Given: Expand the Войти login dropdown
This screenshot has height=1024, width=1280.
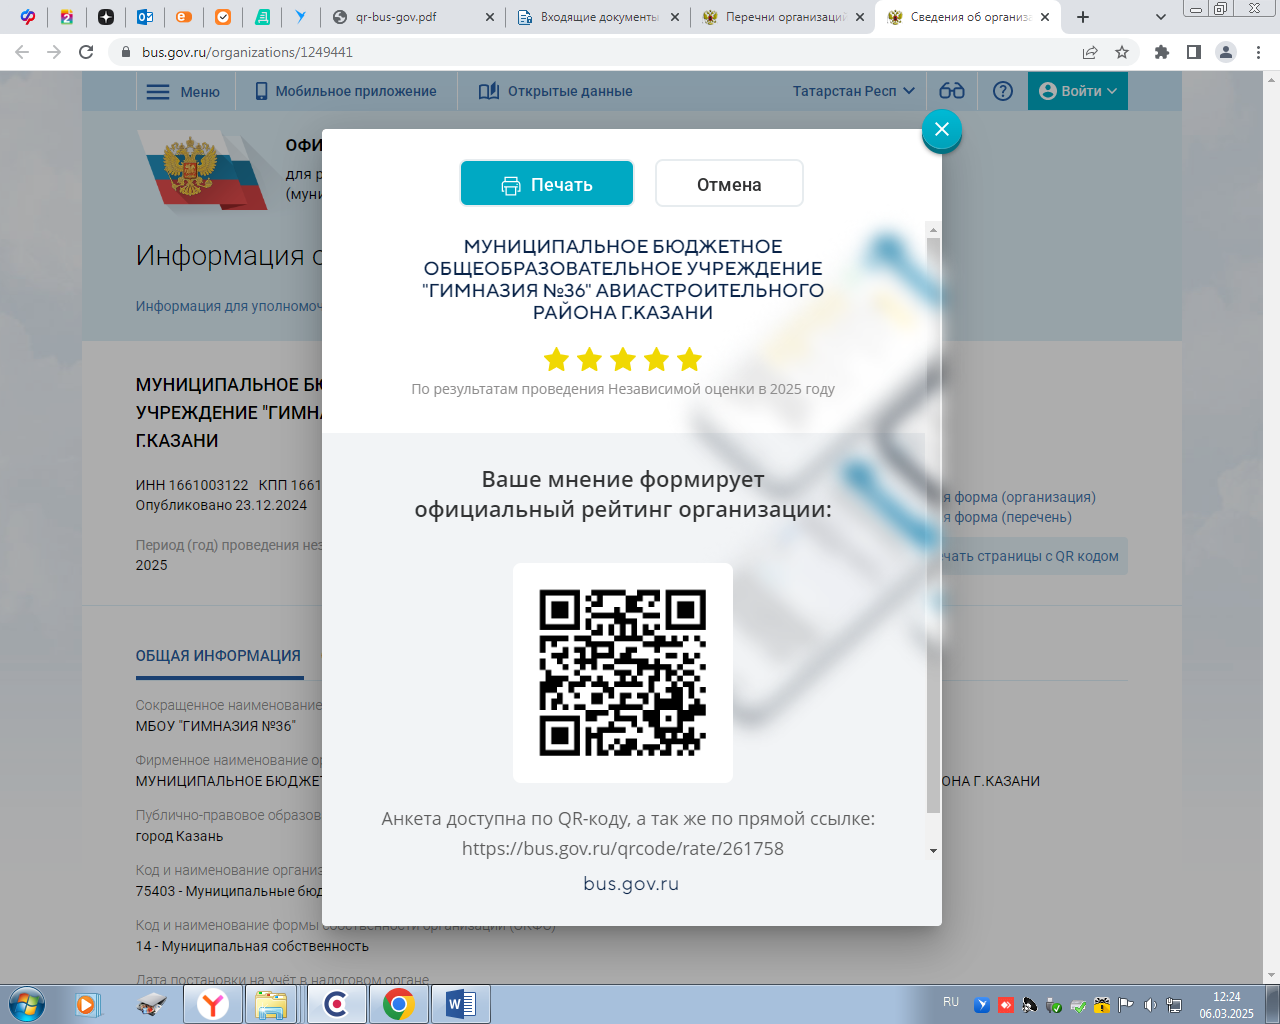Looking at the screenshot, I should click(x=1078, y=91).
